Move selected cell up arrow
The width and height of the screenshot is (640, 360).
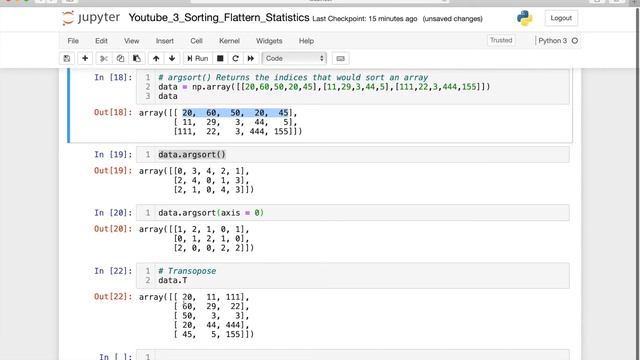156,58
